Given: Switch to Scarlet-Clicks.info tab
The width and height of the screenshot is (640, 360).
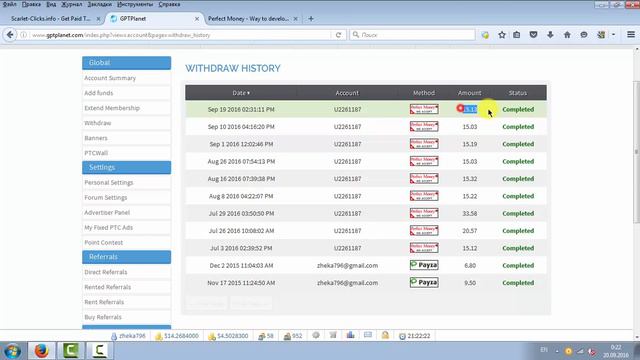Looking at the screenshot, I should [x=51, y=19].
